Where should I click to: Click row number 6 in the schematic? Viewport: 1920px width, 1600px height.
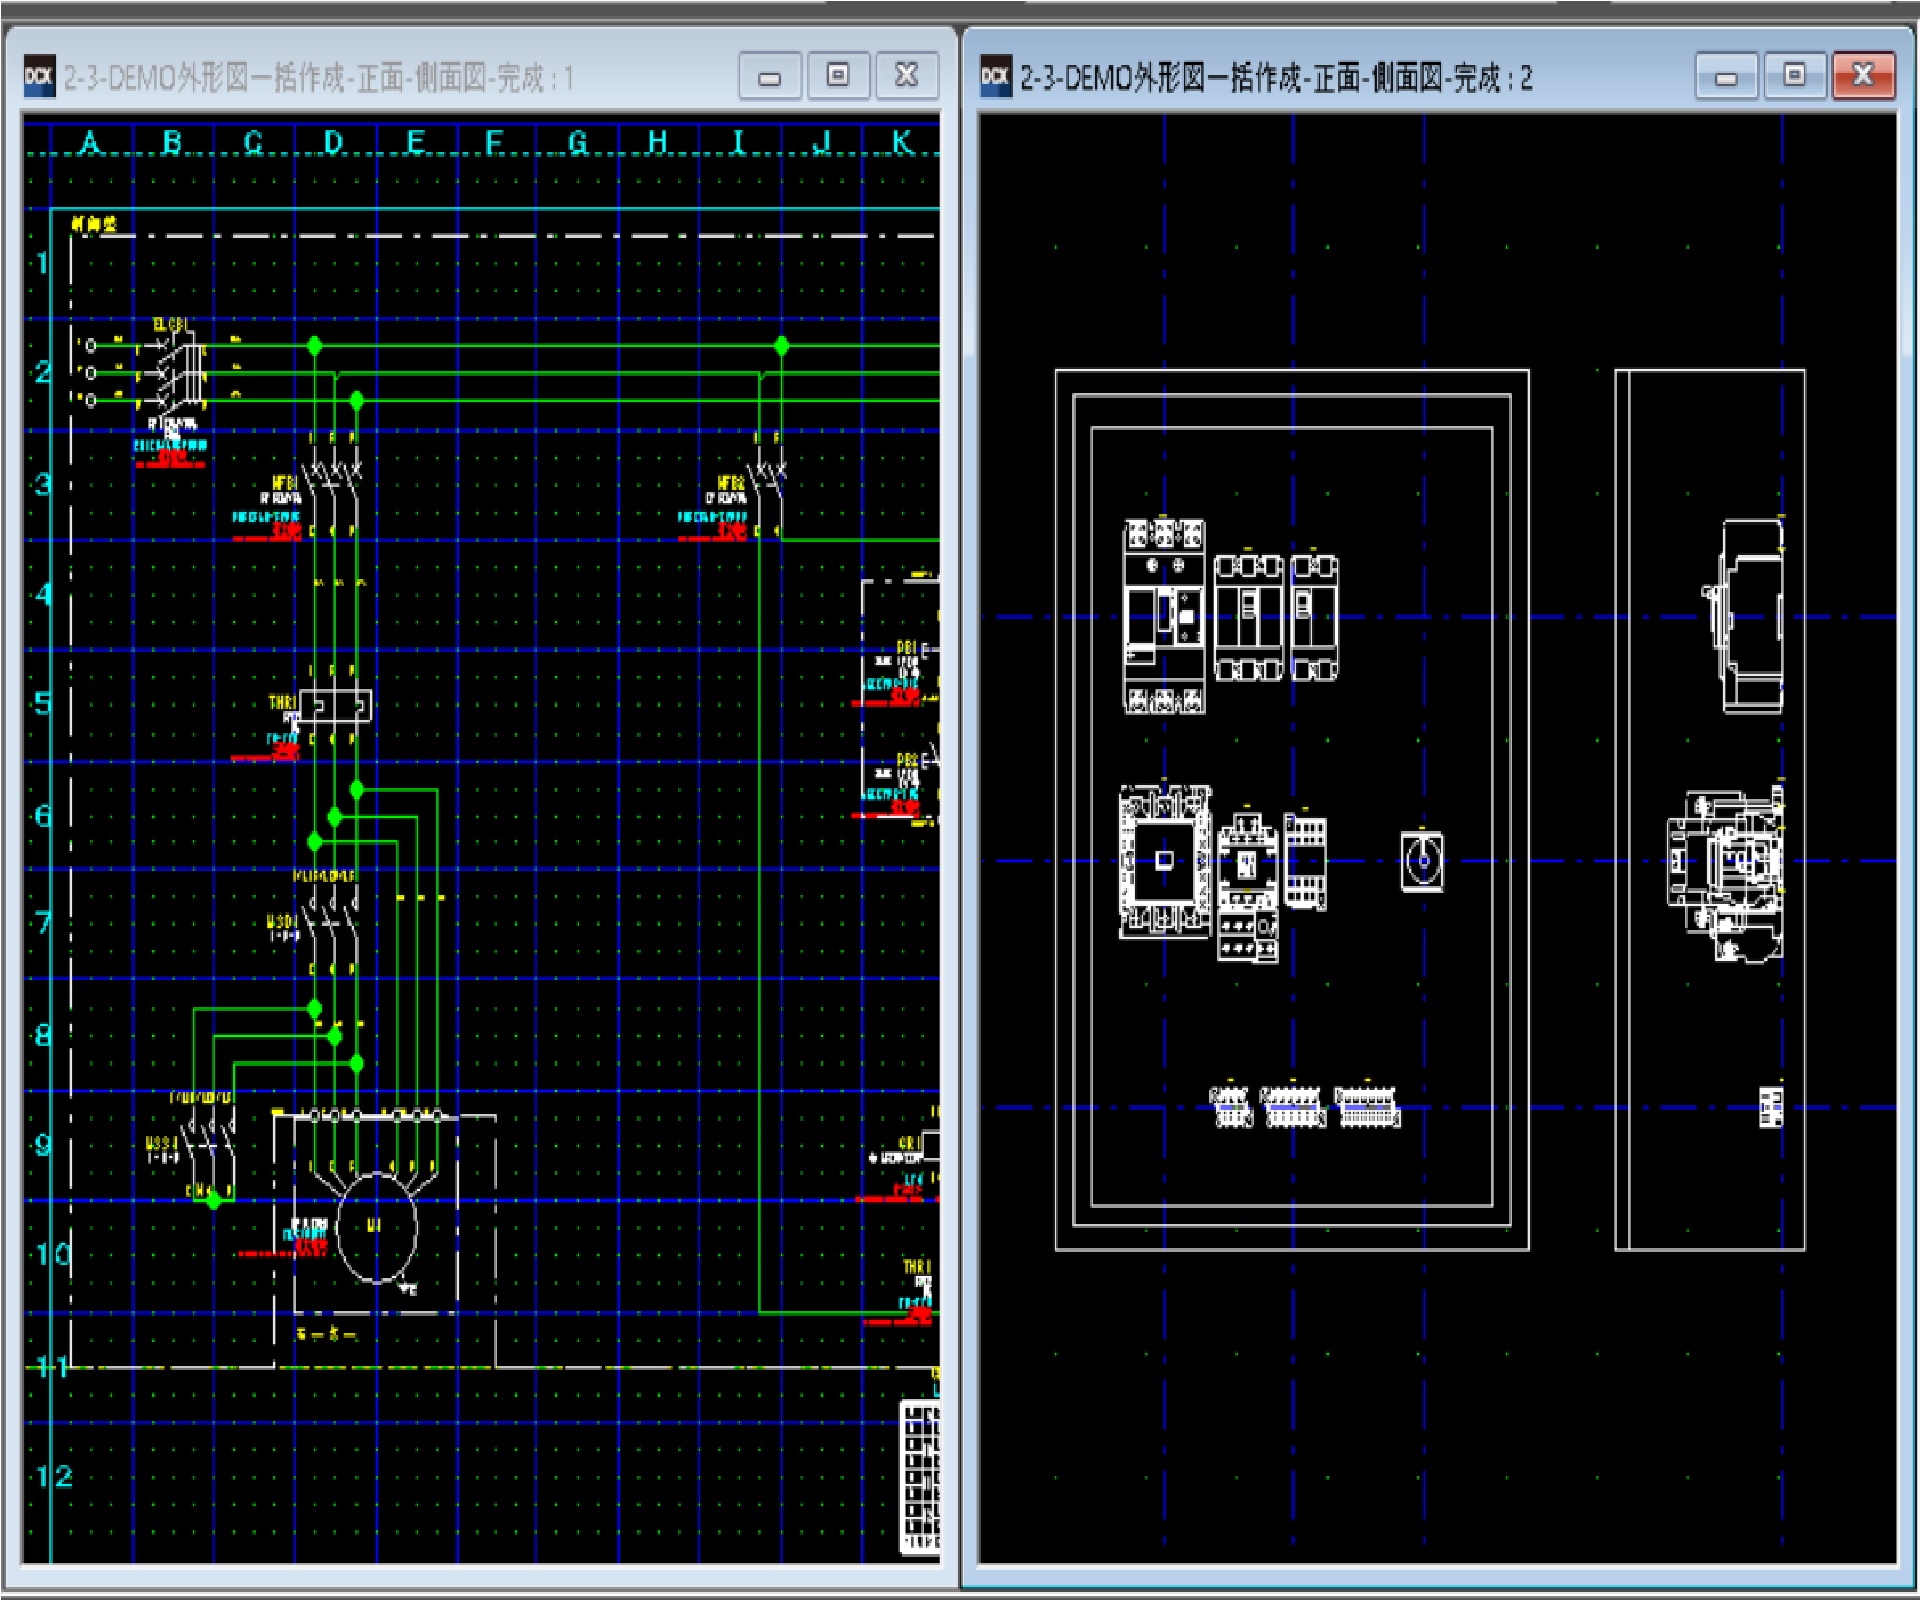(x=42, y=815)
